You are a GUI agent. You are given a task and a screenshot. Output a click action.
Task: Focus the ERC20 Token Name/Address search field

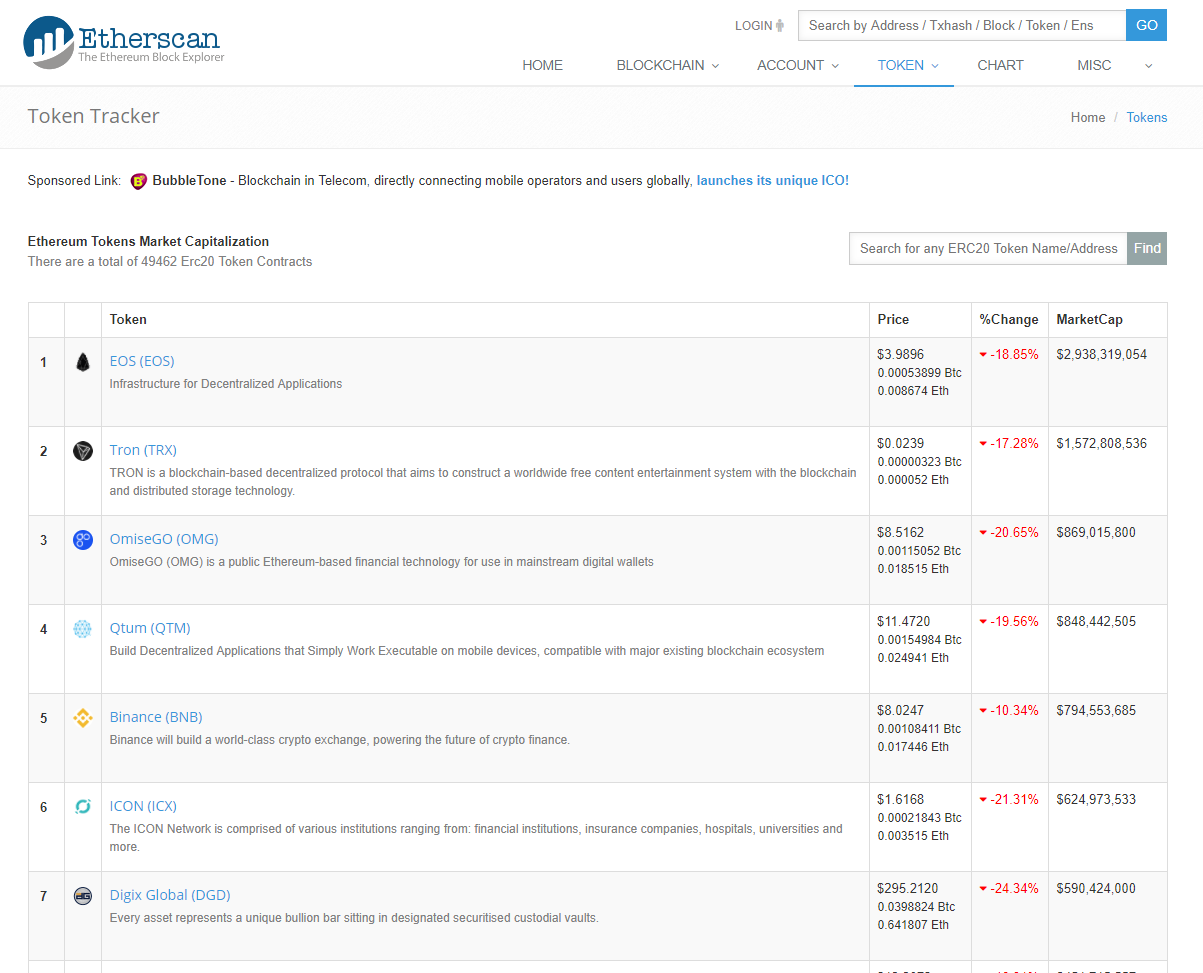(988, 248)
